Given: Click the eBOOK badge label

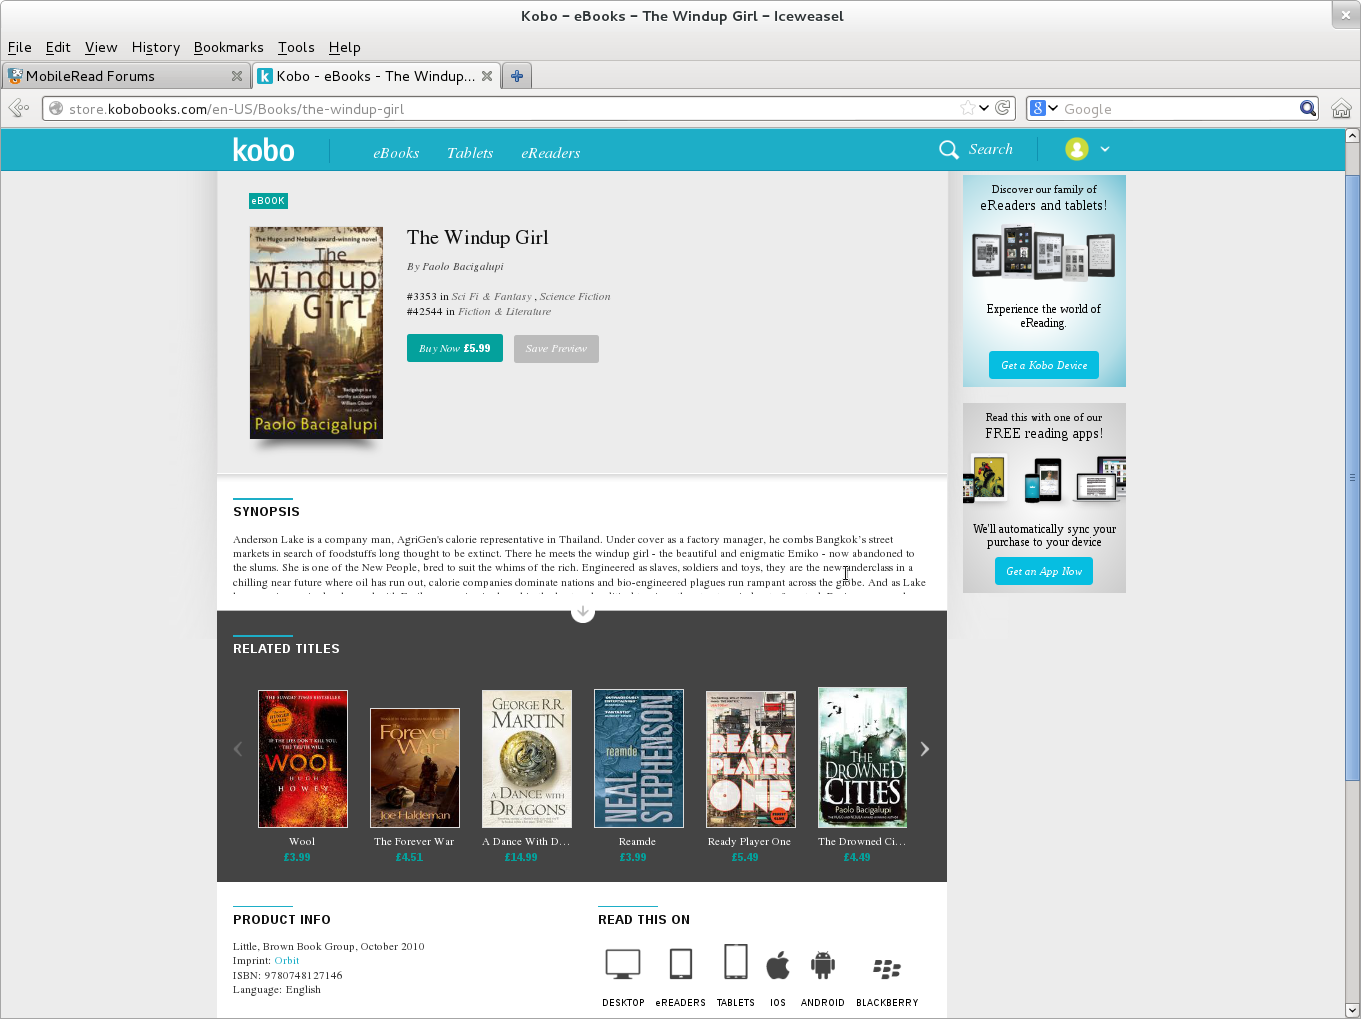Looking at the screenshot, I should coord(268,201).
